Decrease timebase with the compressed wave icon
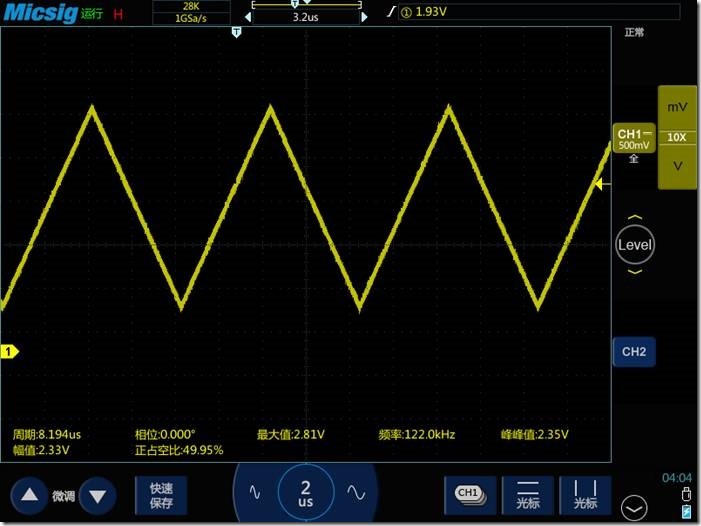This screenshot has width=701, height=526. click(255, 492)
